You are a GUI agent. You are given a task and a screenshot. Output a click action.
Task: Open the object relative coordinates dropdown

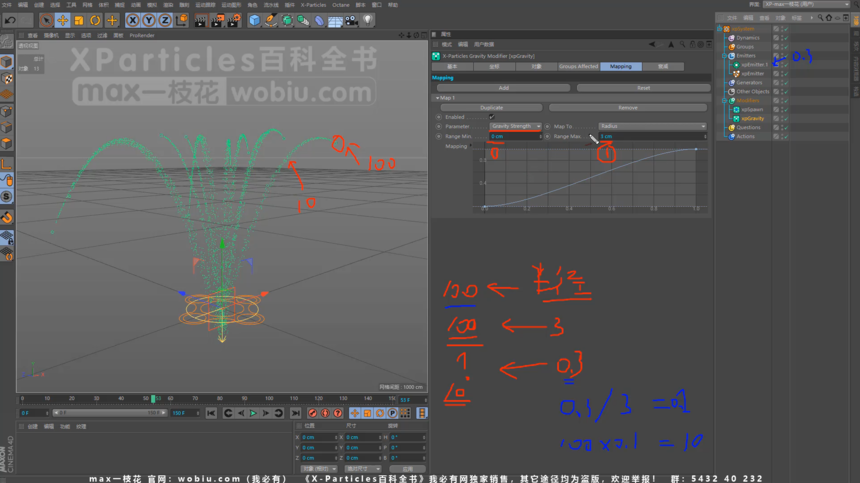[319, 469]
